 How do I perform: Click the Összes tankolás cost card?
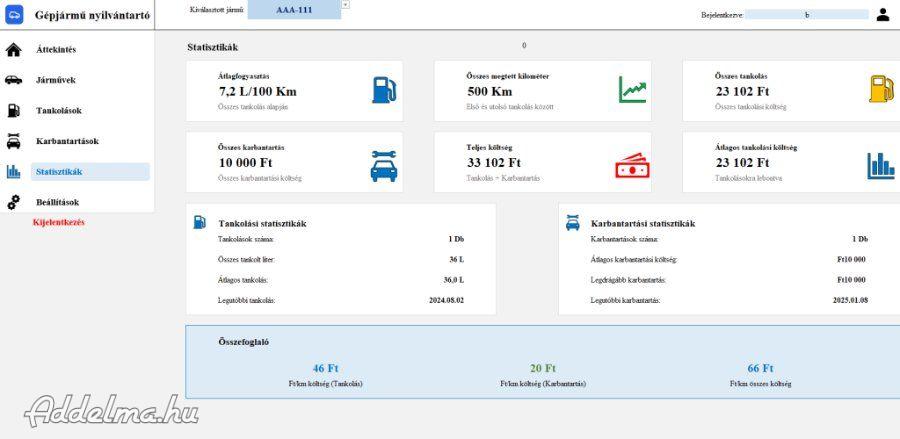pos(790,90)
